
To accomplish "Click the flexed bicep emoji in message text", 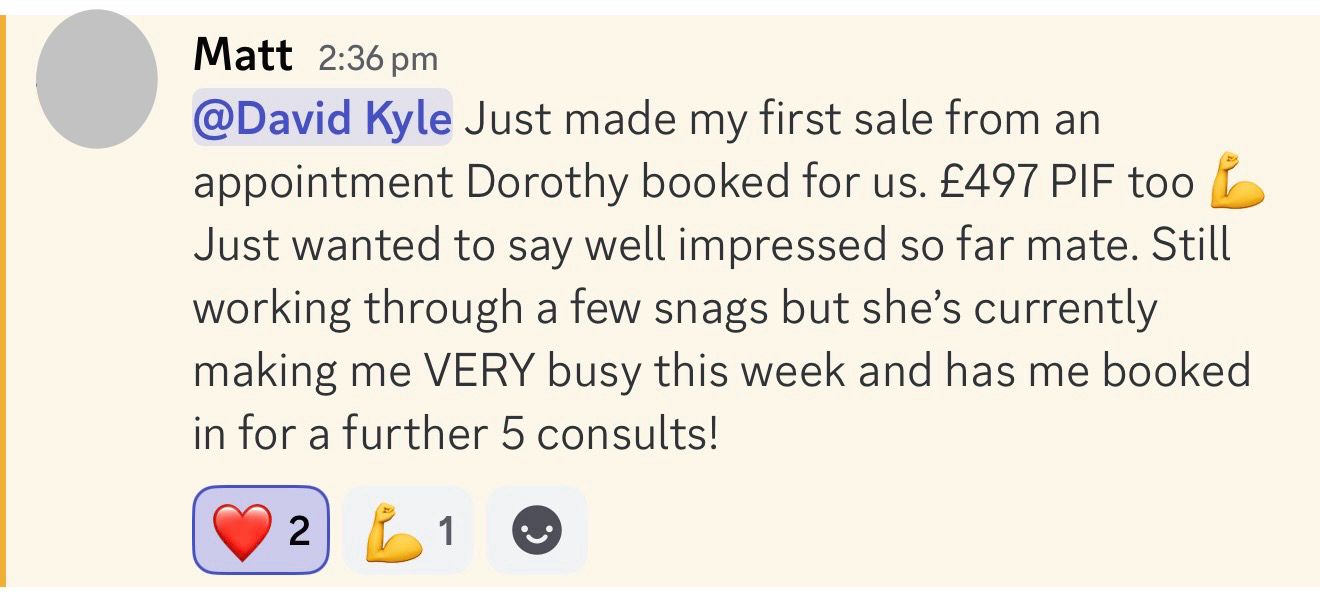I will [1236, 185].
